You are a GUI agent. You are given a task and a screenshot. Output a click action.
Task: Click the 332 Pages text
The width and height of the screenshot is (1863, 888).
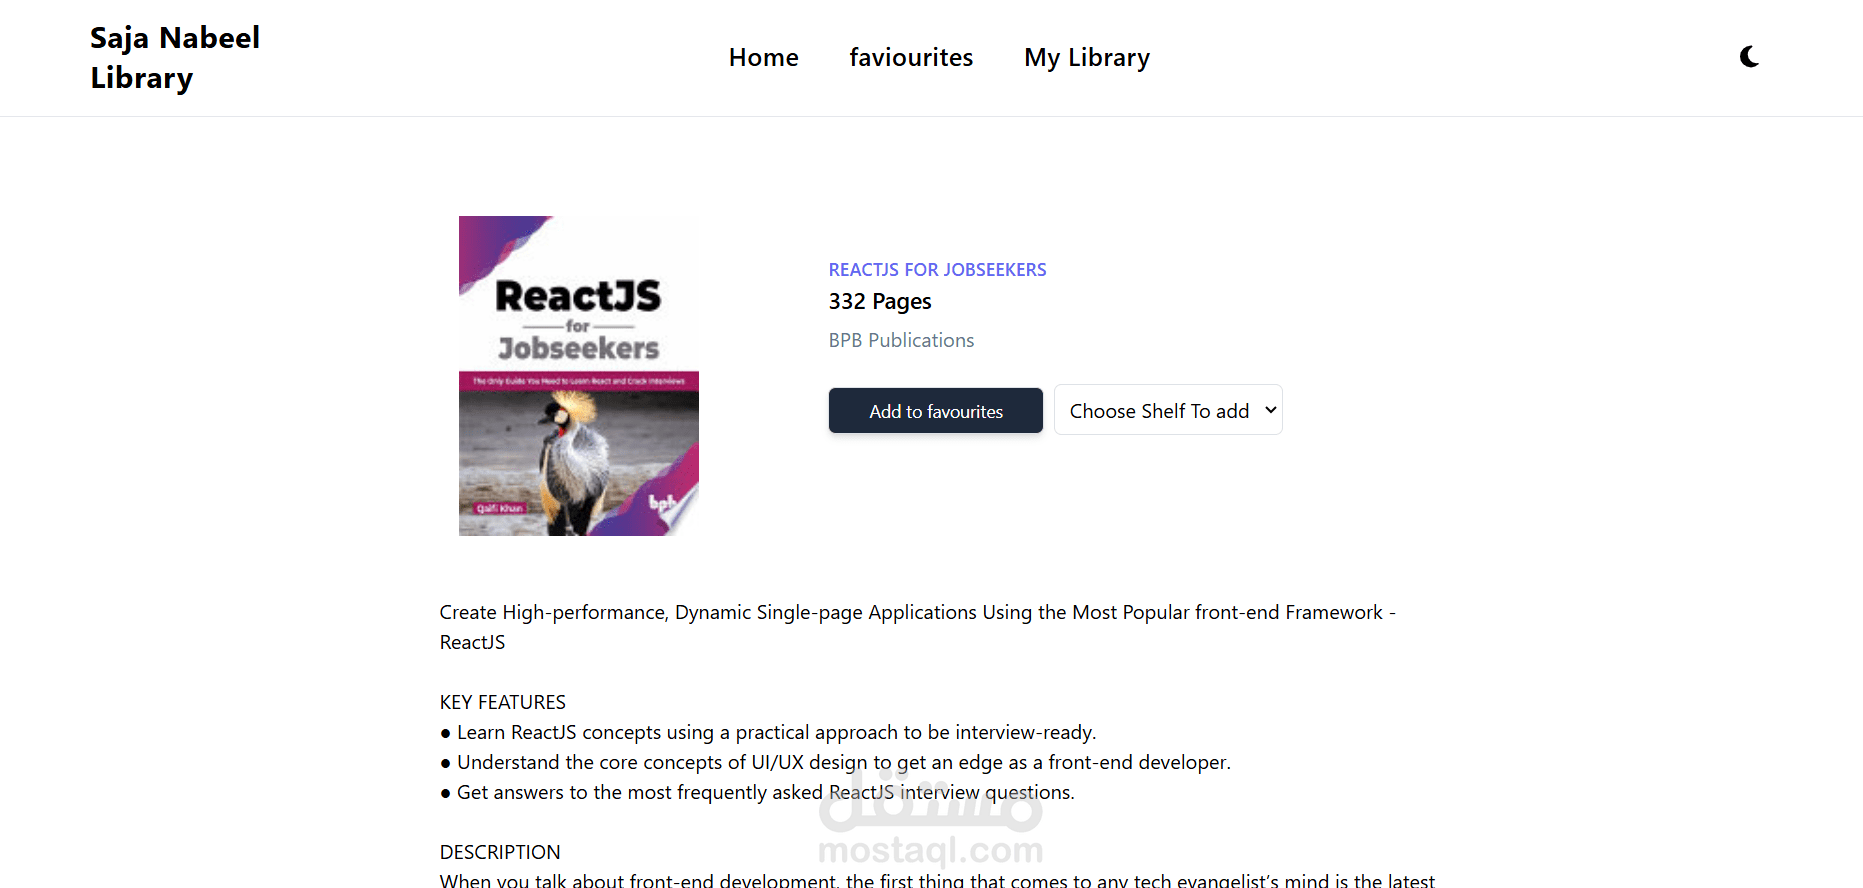tap(880, 301)
